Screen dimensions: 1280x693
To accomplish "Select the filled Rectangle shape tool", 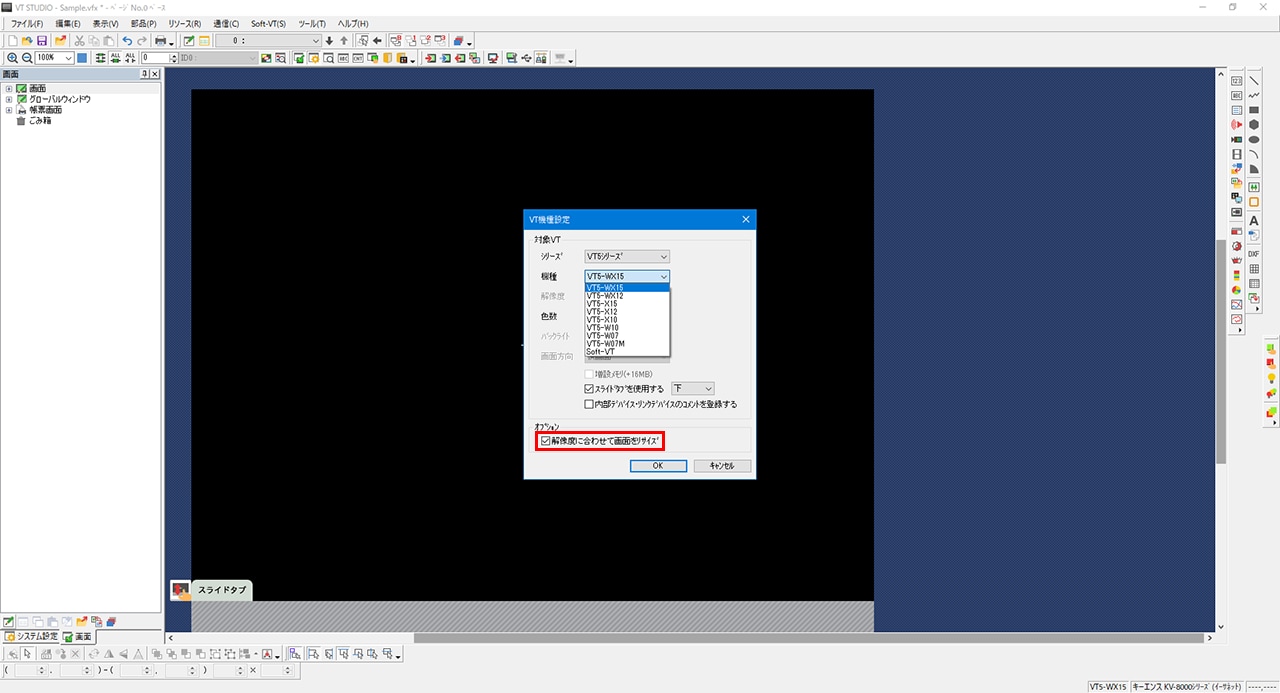I will click(x=1254, y=110).
